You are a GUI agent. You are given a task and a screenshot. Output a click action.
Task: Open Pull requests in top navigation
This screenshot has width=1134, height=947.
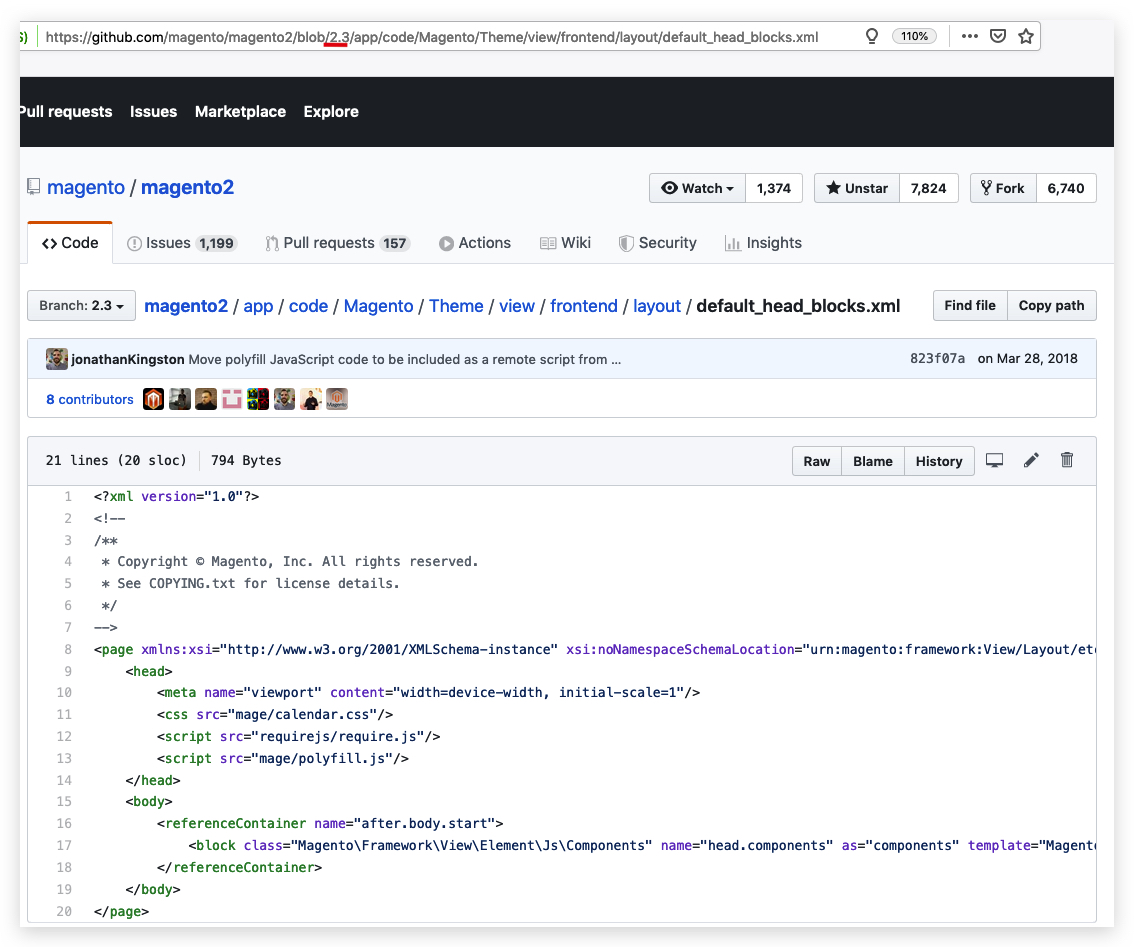pyautogui.click(x=65, y=111)
